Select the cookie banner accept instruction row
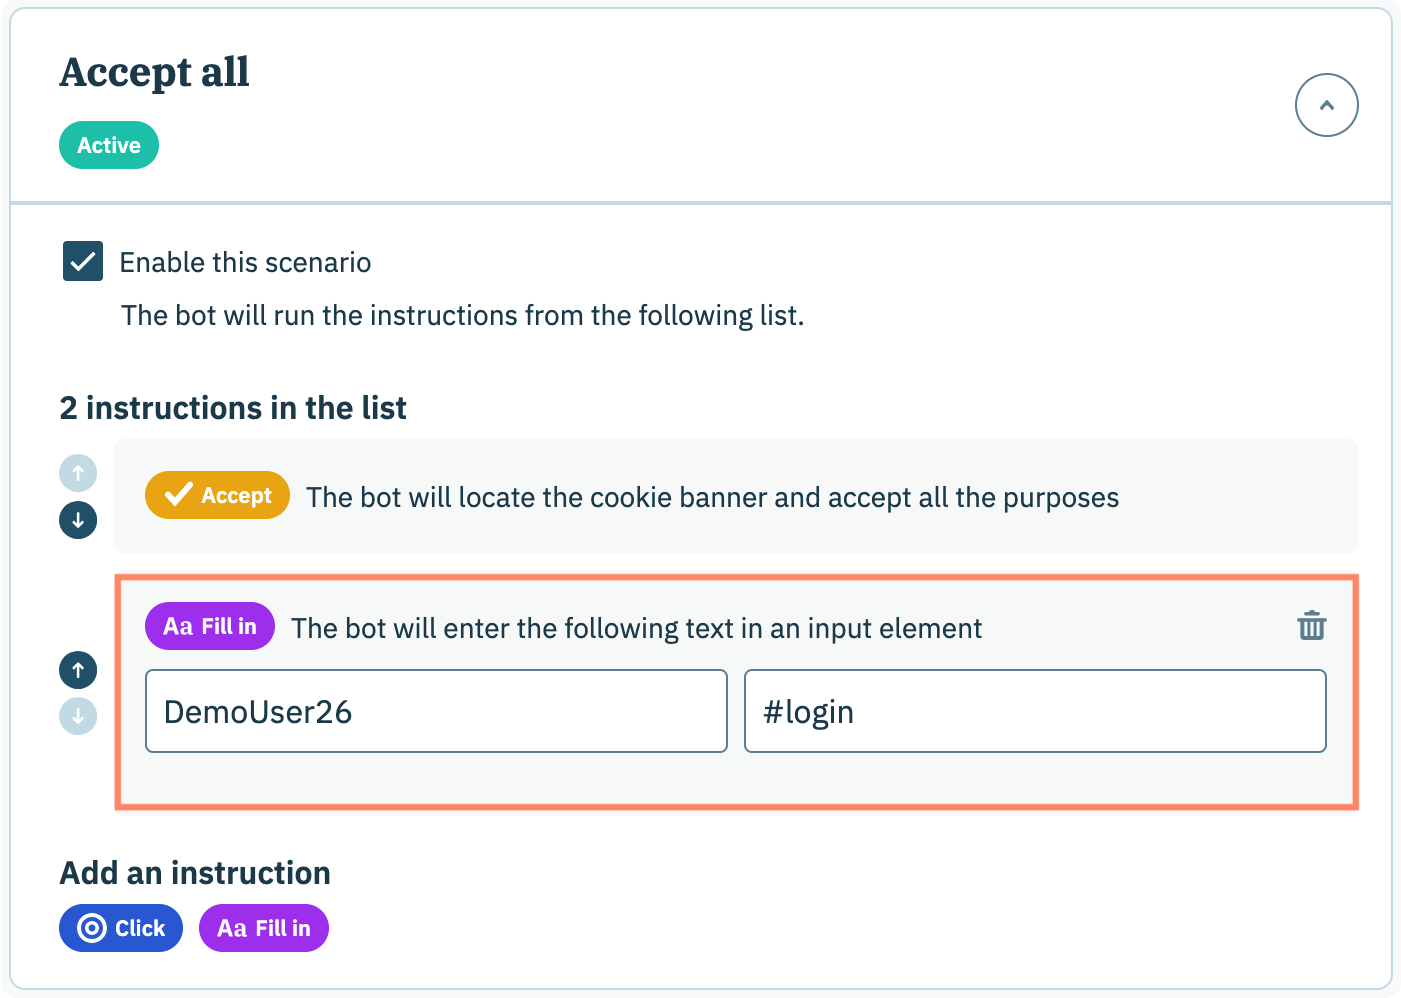1401x998 pixels. [x=712, y=497]
